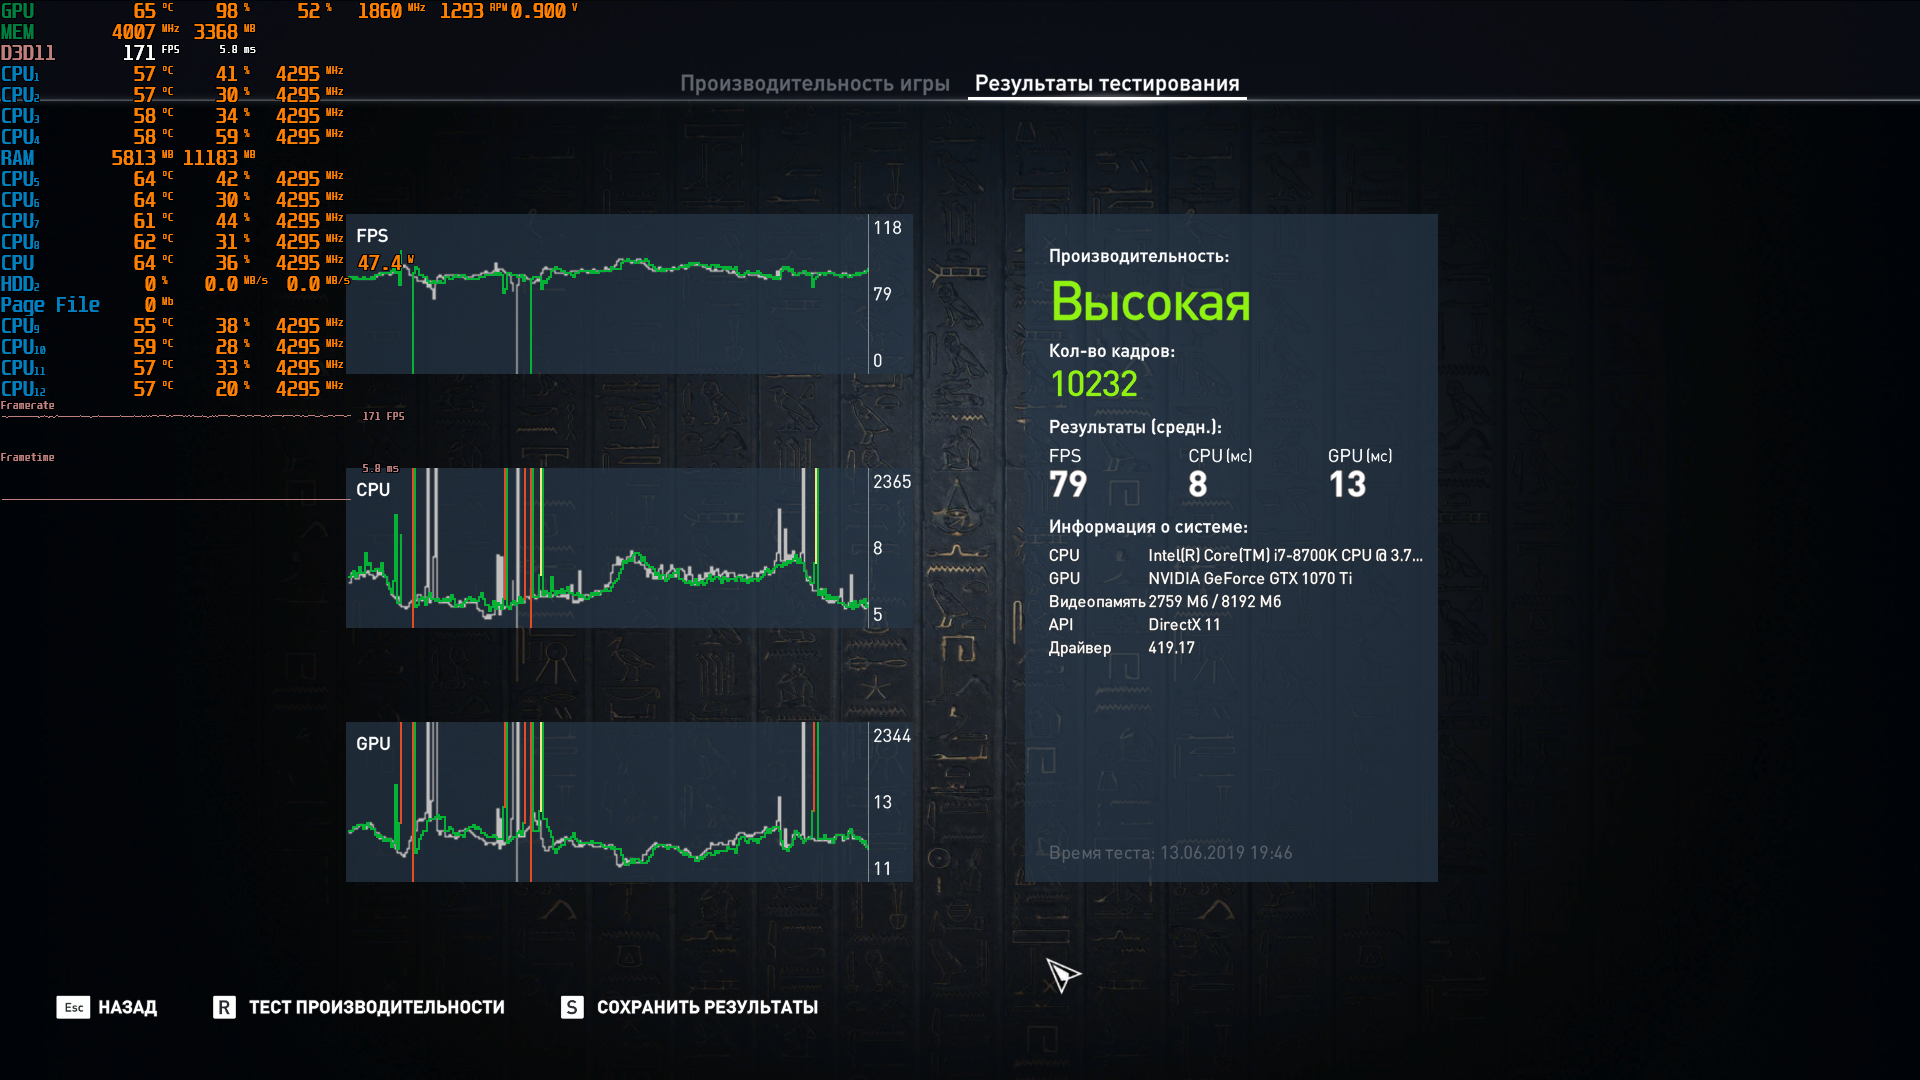The height and width of the screenshot is (1080, 1920).
Task: Click the Intel Core i7-8700K CPU entry
Action: point(1284,555)
